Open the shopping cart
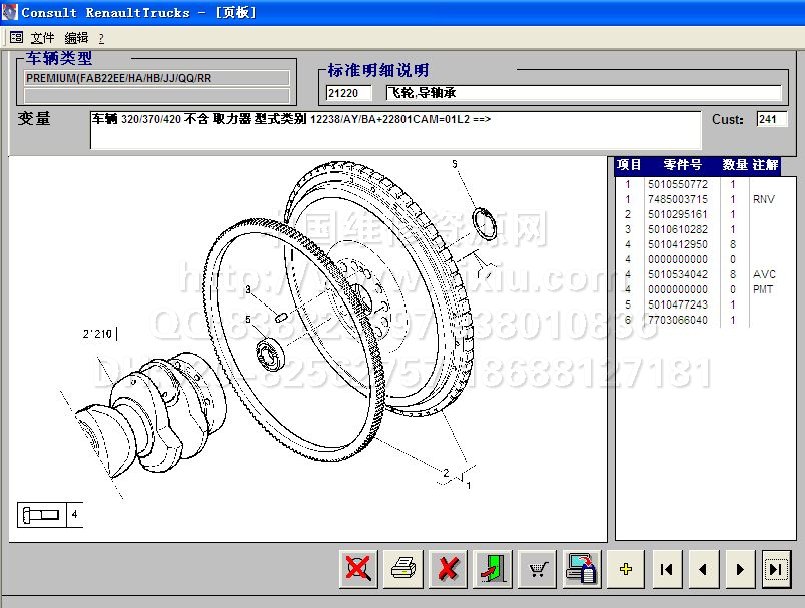805x608 pixels. [538, 569]
